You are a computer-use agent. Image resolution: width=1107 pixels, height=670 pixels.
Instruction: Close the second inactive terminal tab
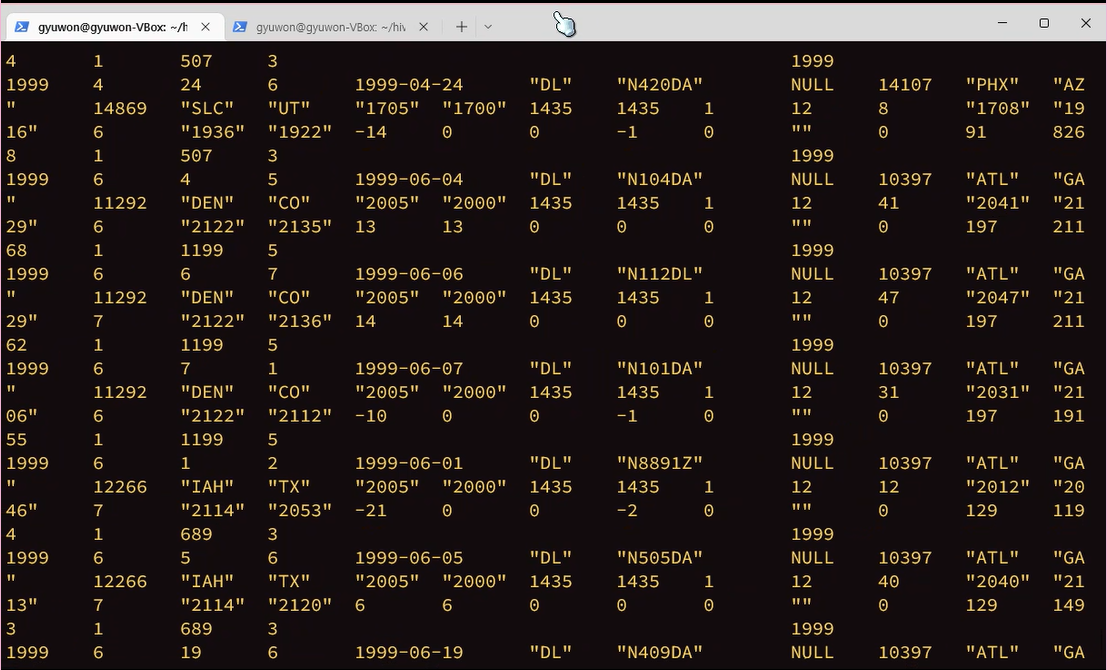point(424,27)
